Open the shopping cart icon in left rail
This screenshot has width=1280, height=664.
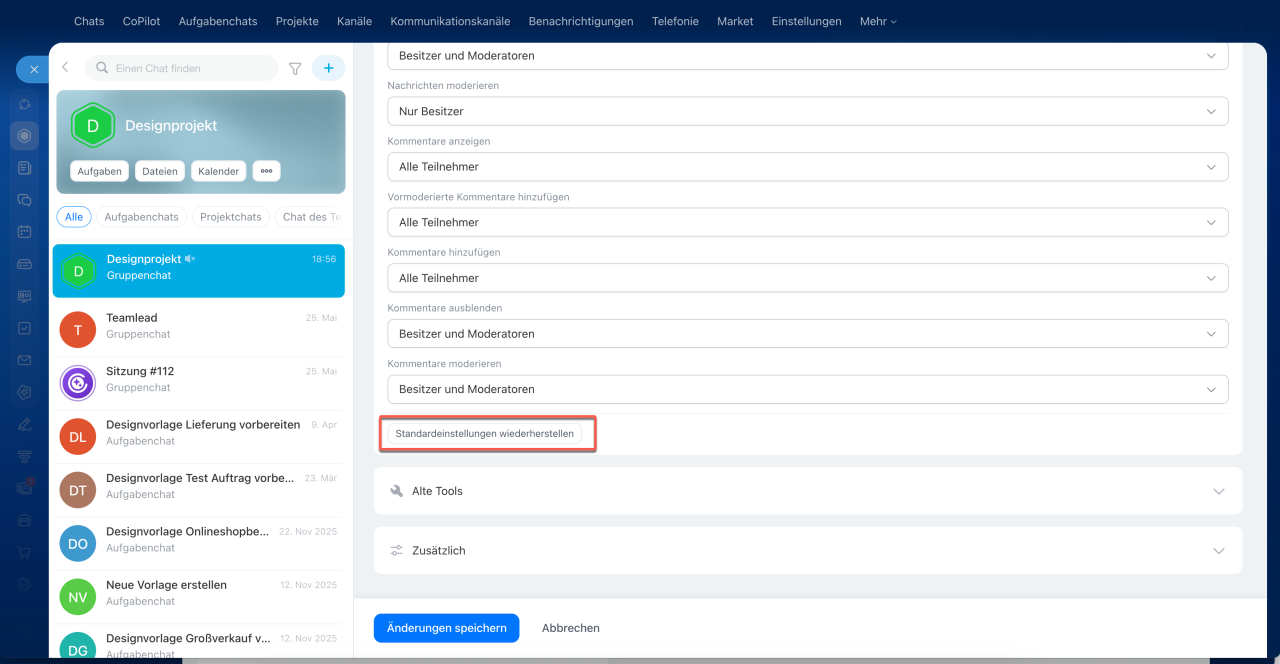pyautogui.click(x=24, y=552)
